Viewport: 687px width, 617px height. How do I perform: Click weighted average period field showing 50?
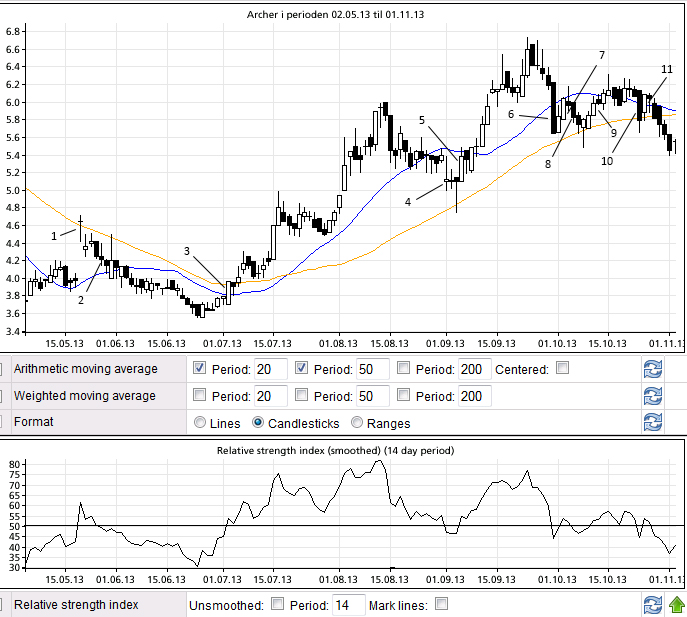372,396
